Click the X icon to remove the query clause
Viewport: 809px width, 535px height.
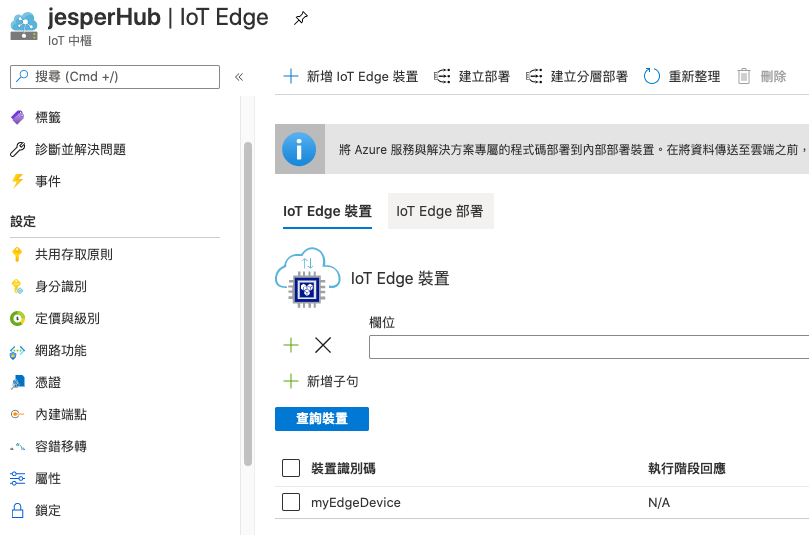[x=323, y=346]
